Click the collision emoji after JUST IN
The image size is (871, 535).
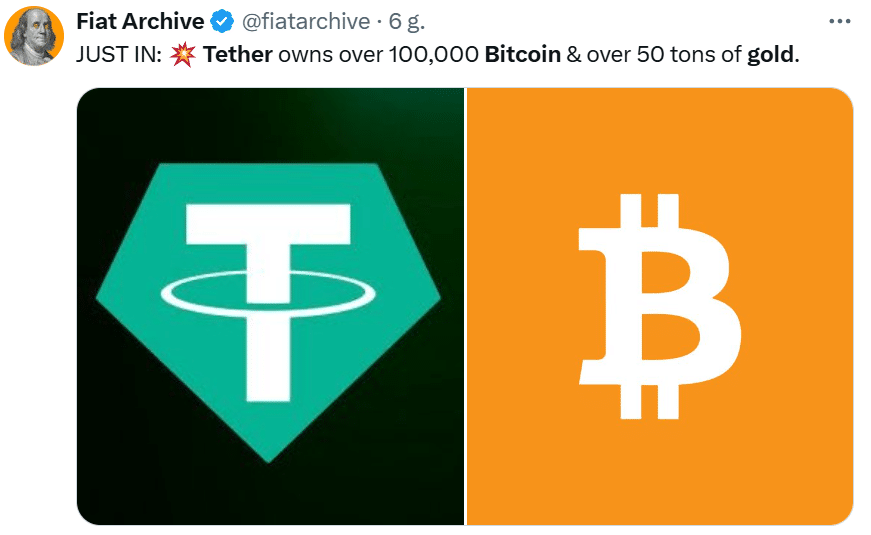click(x=182, y=54)
